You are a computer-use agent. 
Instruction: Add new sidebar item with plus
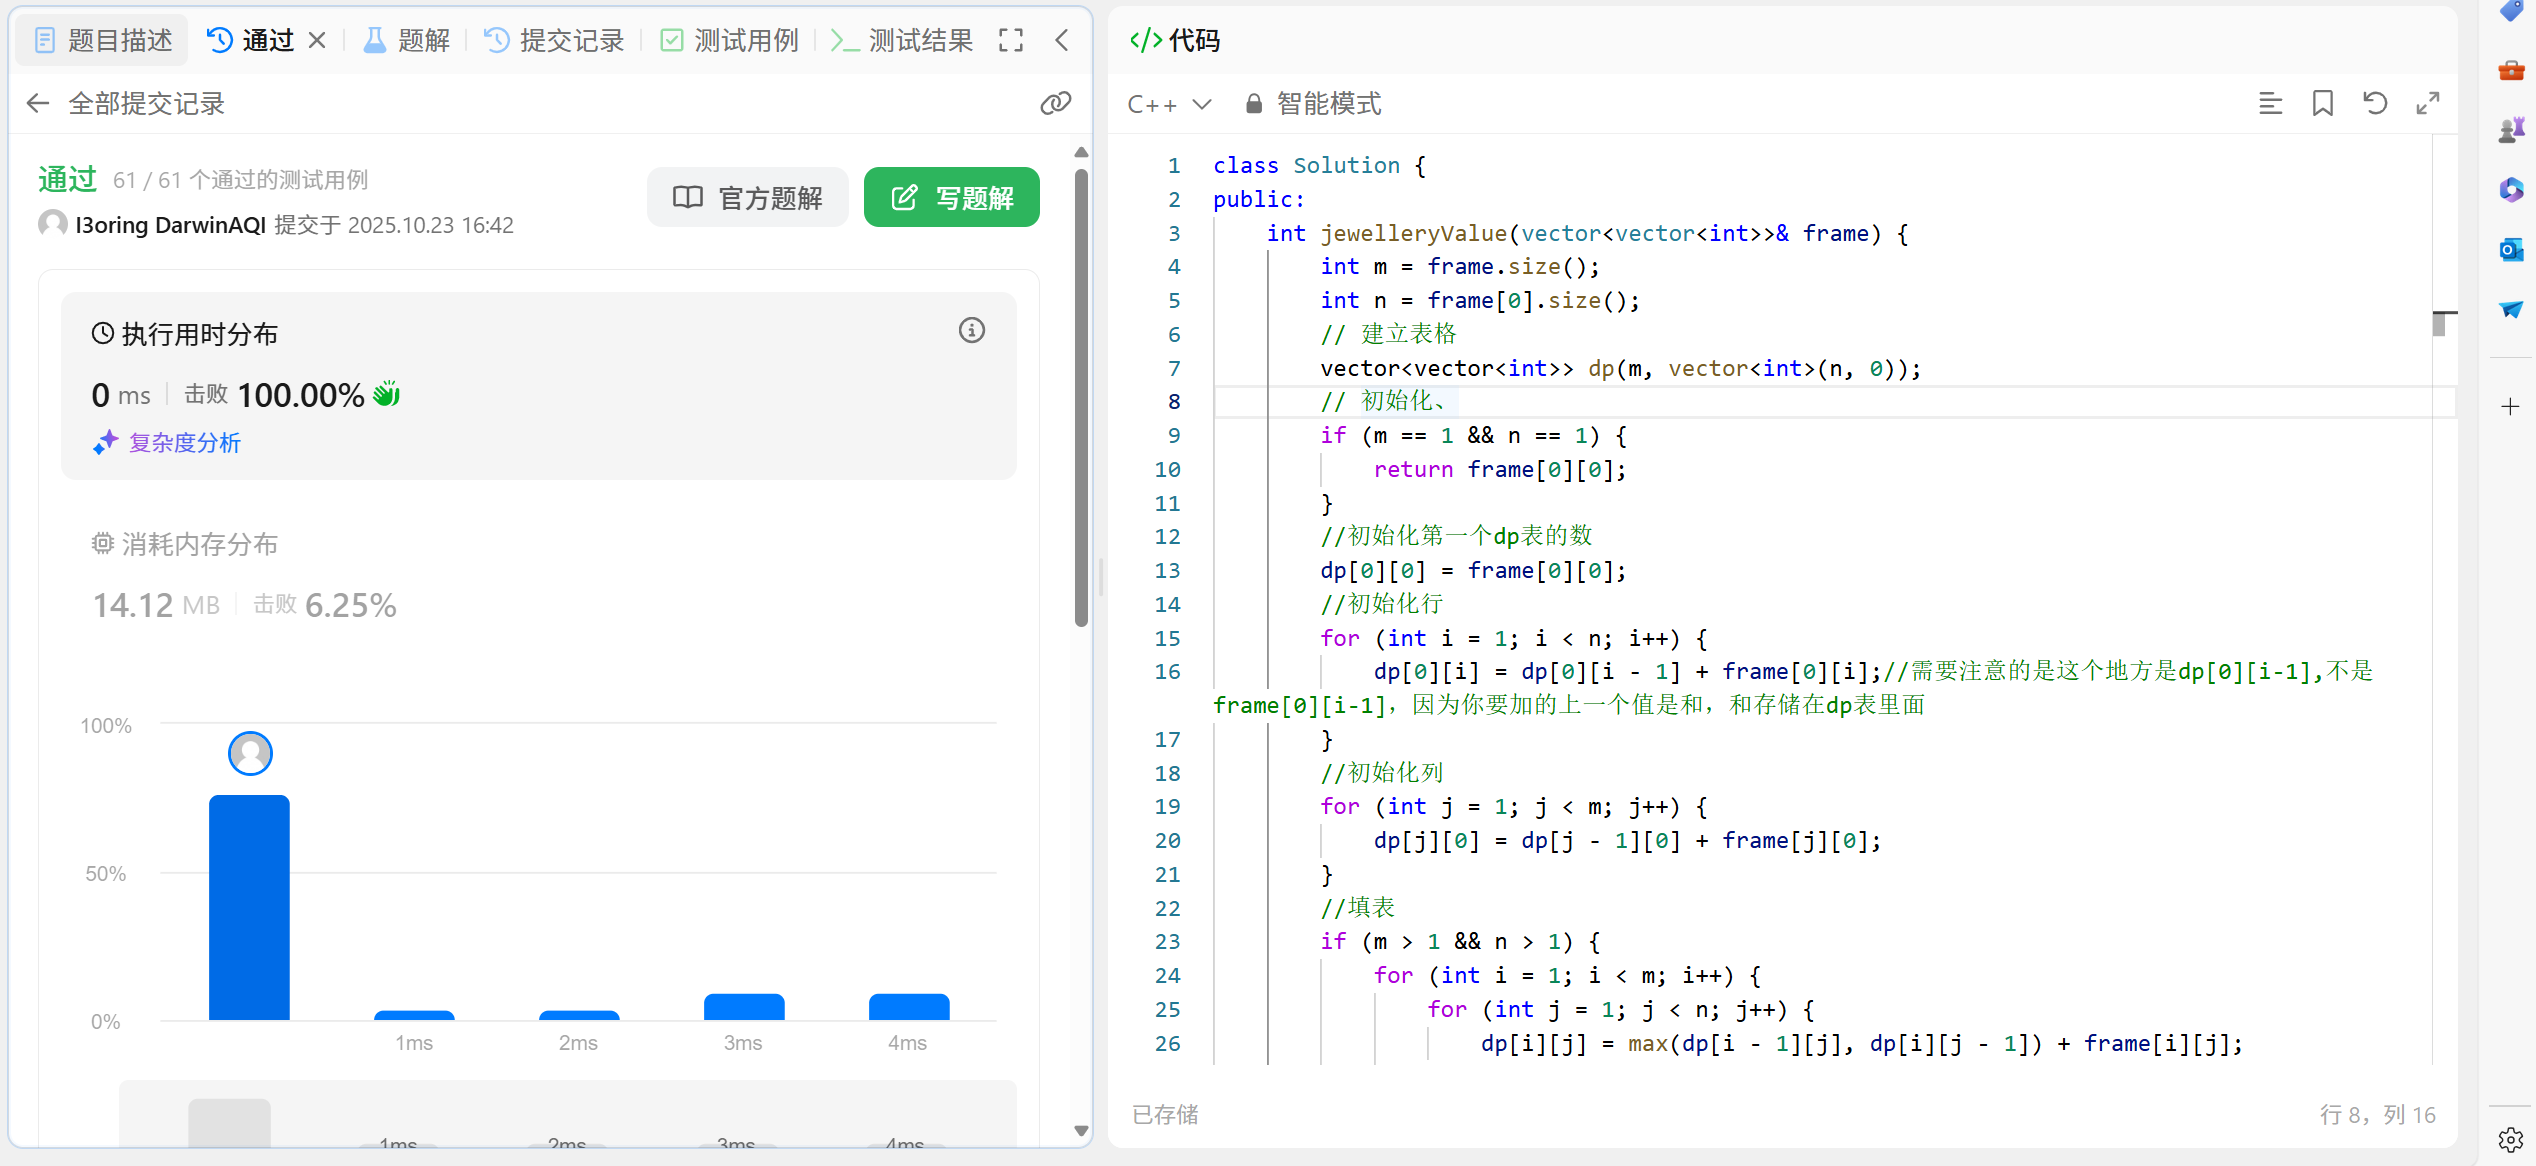point(2510,406)
